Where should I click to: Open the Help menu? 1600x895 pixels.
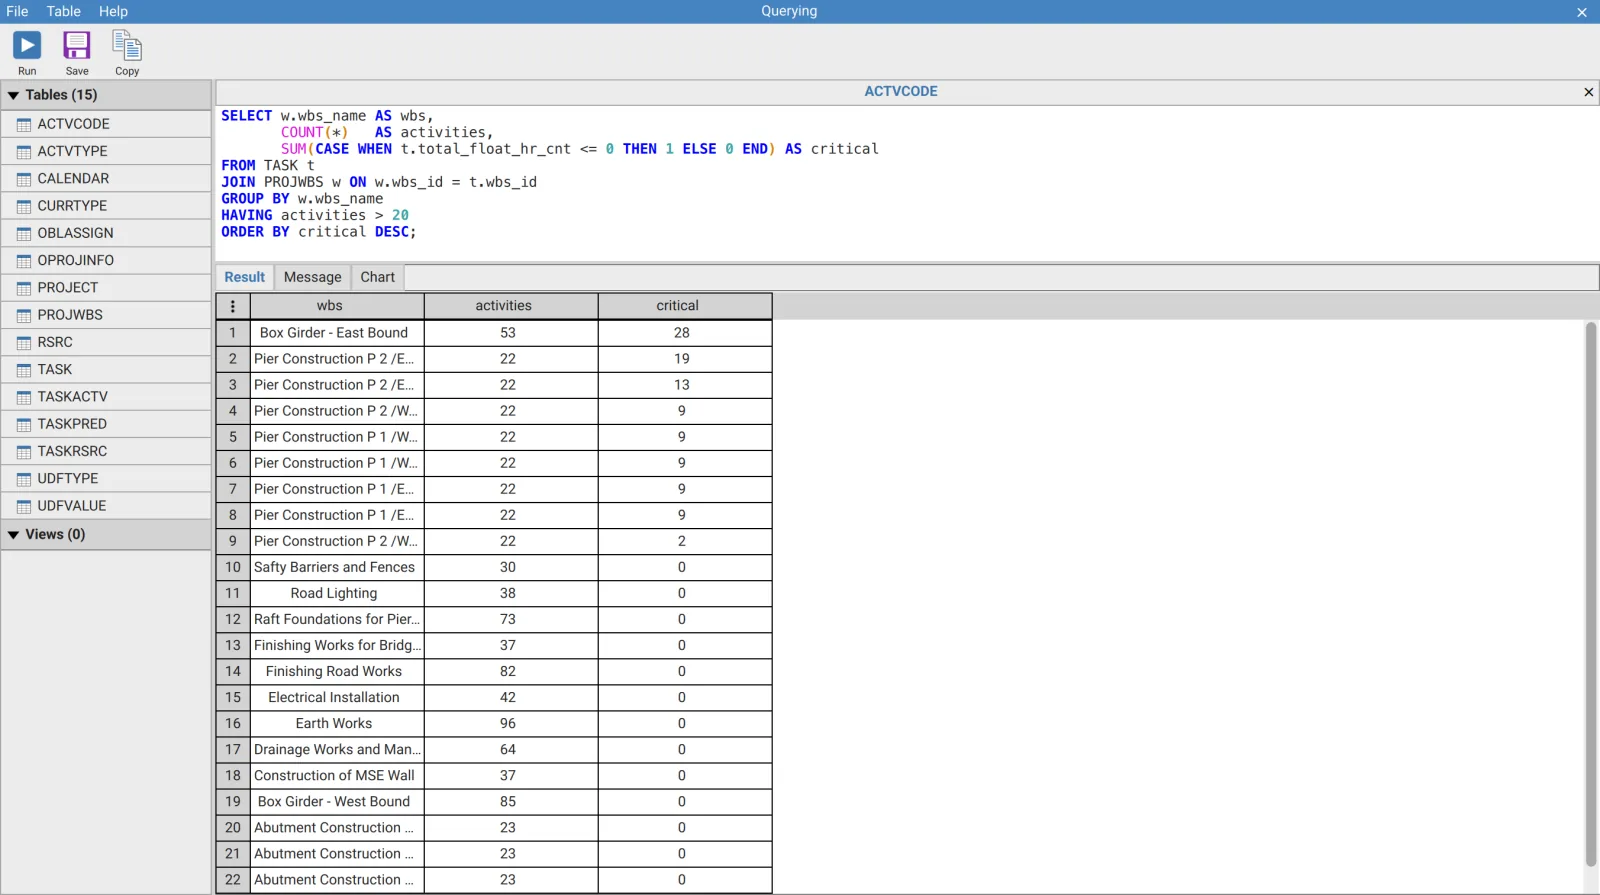point(113,11)
